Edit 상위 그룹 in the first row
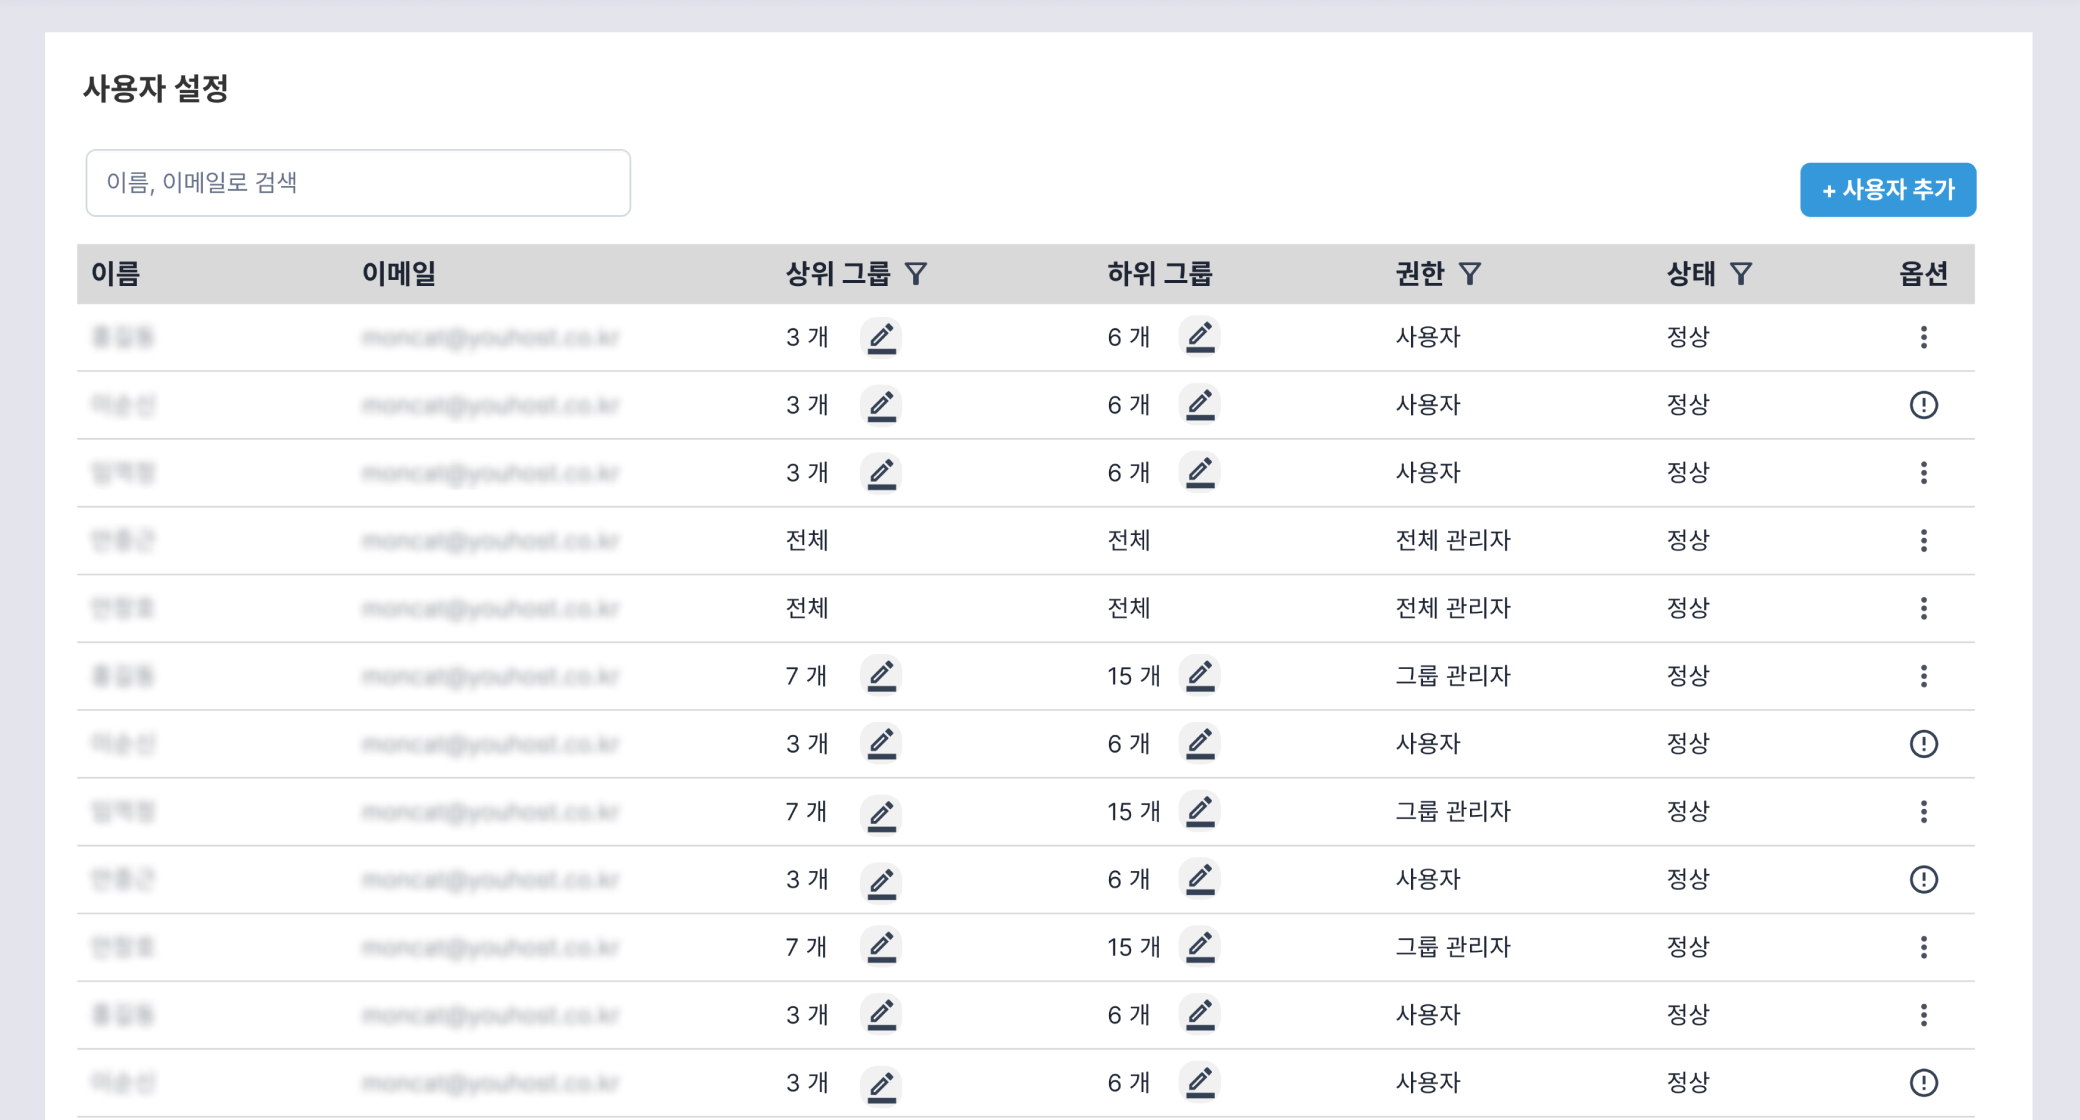The height and width of the screenshot is (1120, 2080). click(881, 338)
